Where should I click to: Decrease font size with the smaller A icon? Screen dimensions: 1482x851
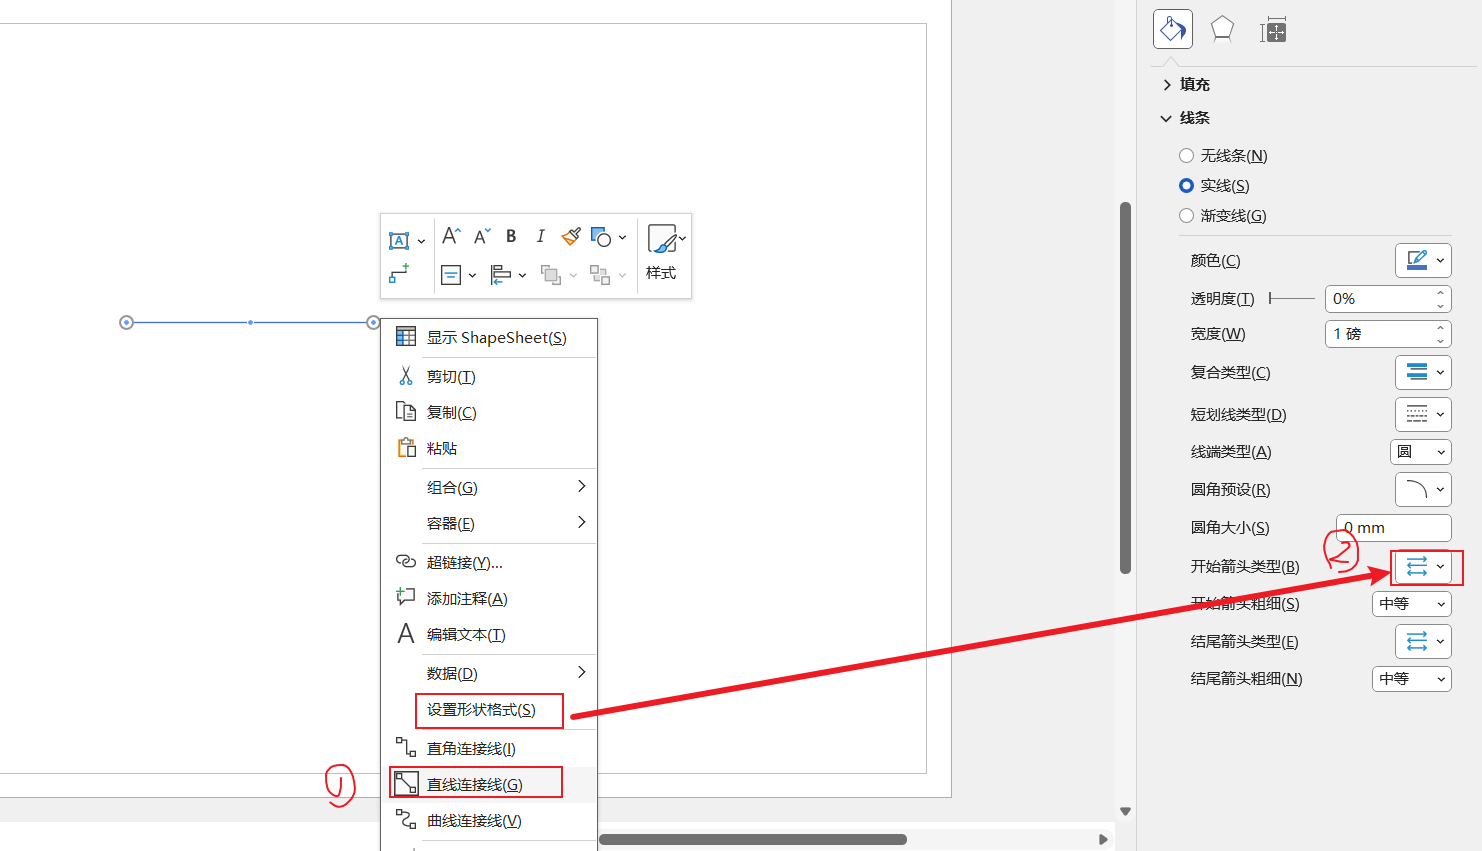(x=482, y=236)
